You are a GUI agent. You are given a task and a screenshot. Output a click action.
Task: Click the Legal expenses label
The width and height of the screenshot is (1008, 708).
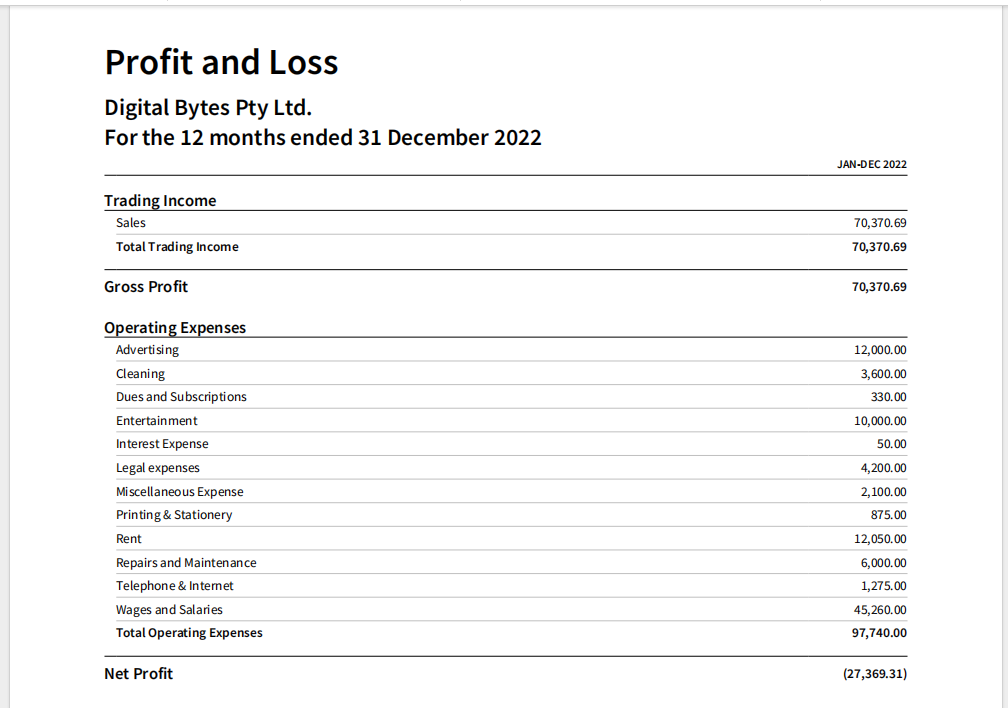click(158, 468)
